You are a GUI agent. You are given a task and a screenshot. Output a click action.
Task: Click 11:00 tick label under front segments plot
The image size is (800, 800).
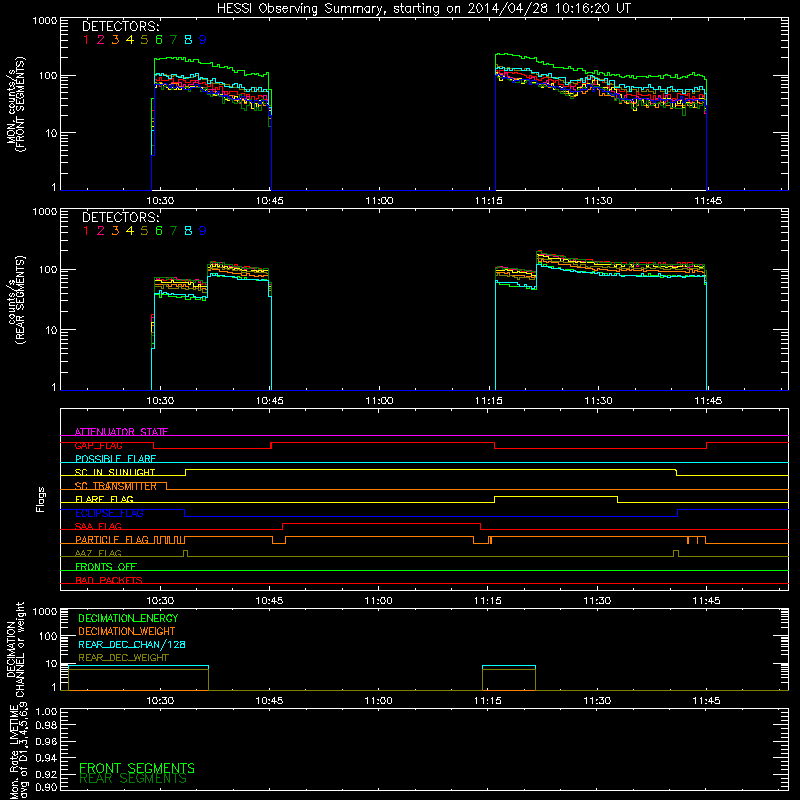(379, 201)
